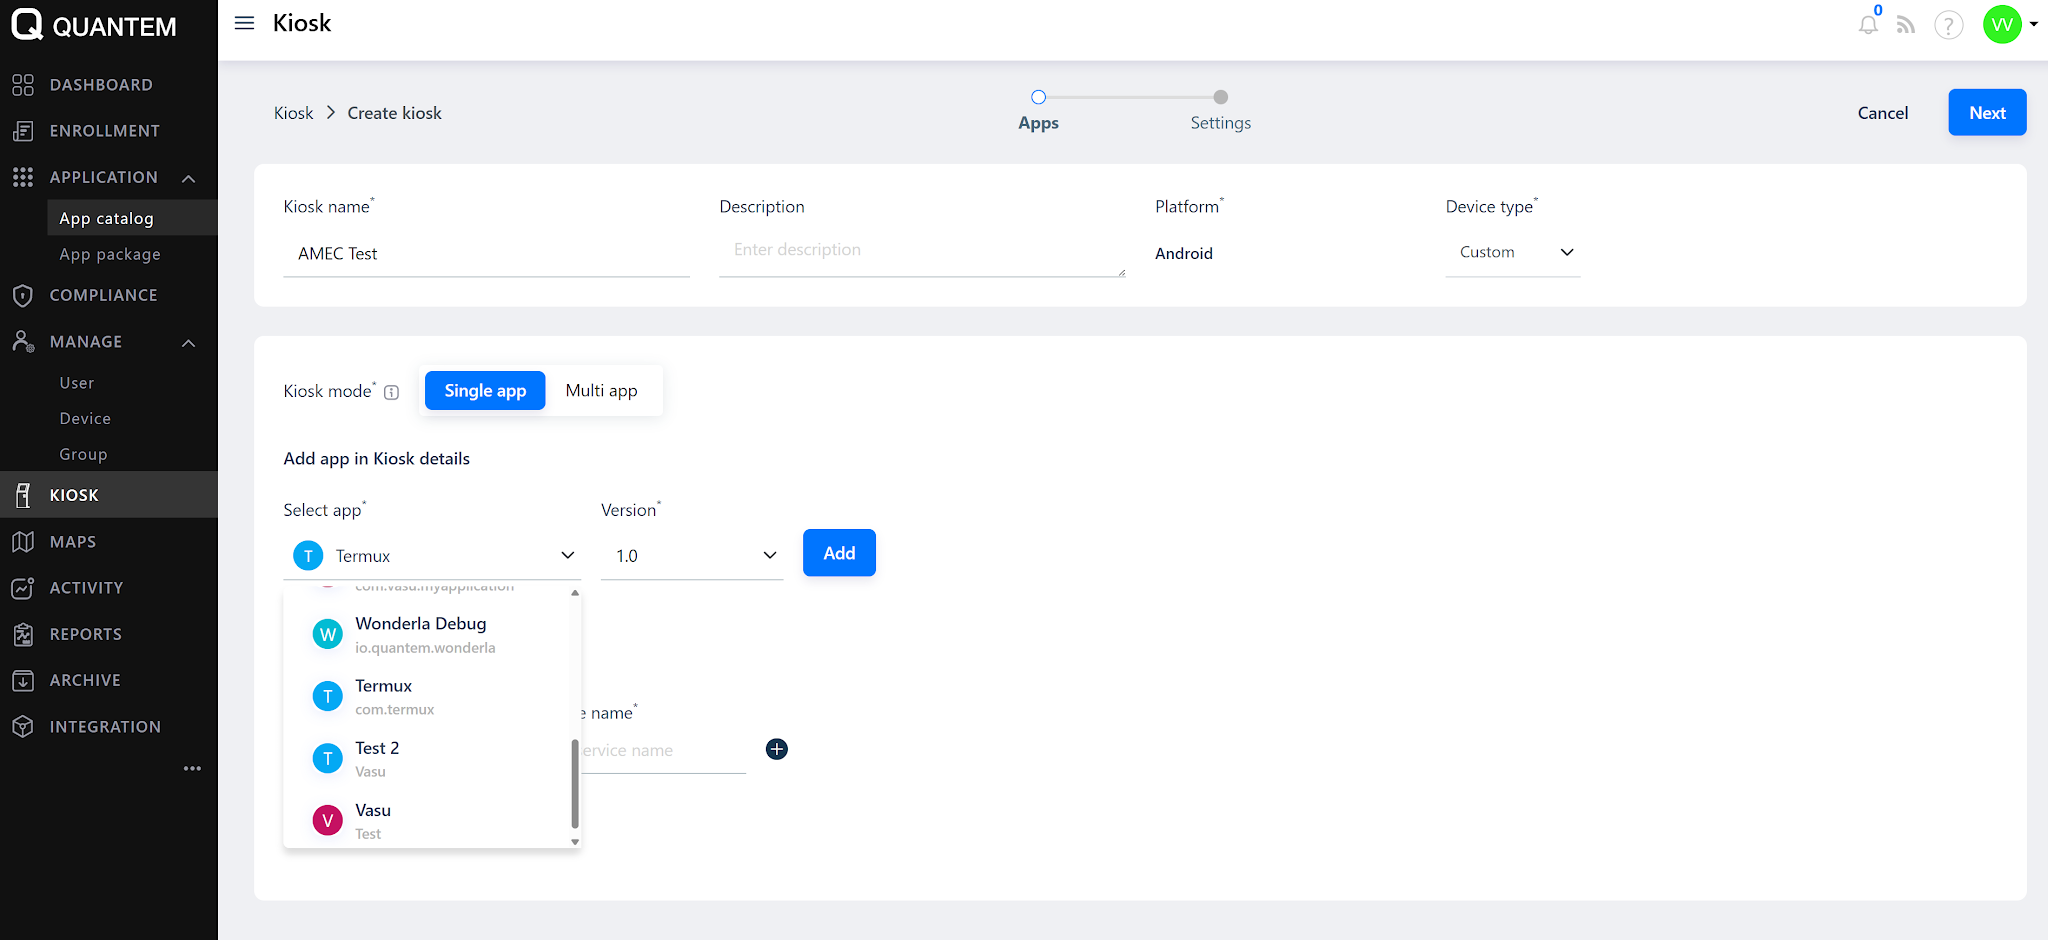Open the Version dropdown
The image size is (2048, 940).
[692, 556]
